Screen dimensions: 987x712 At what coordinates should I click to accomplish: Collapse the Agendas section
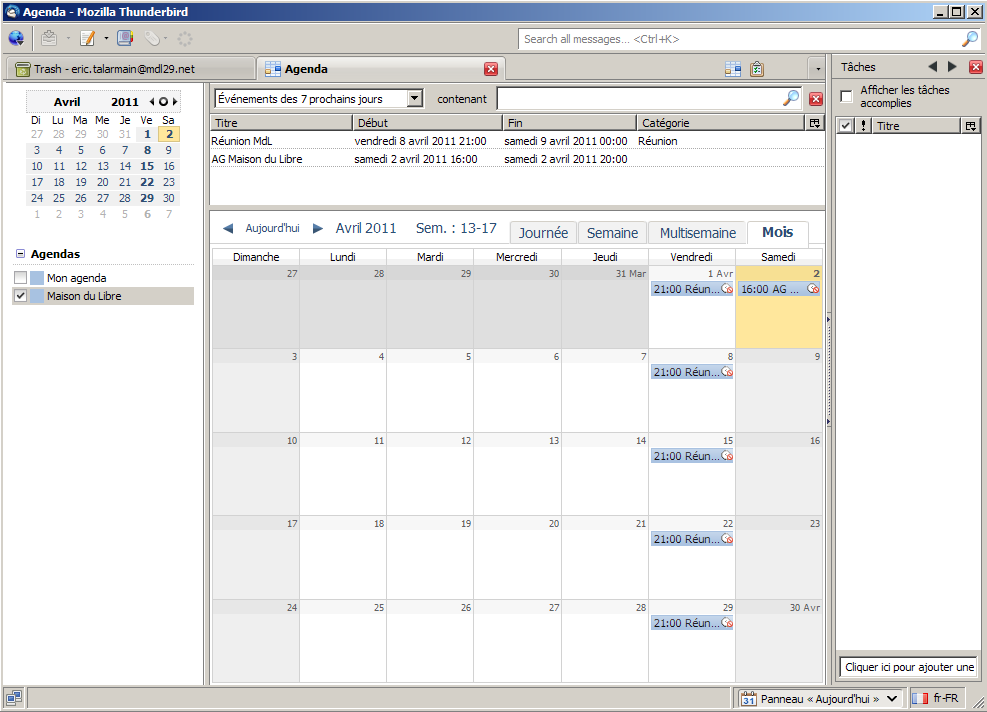[20, 254]
